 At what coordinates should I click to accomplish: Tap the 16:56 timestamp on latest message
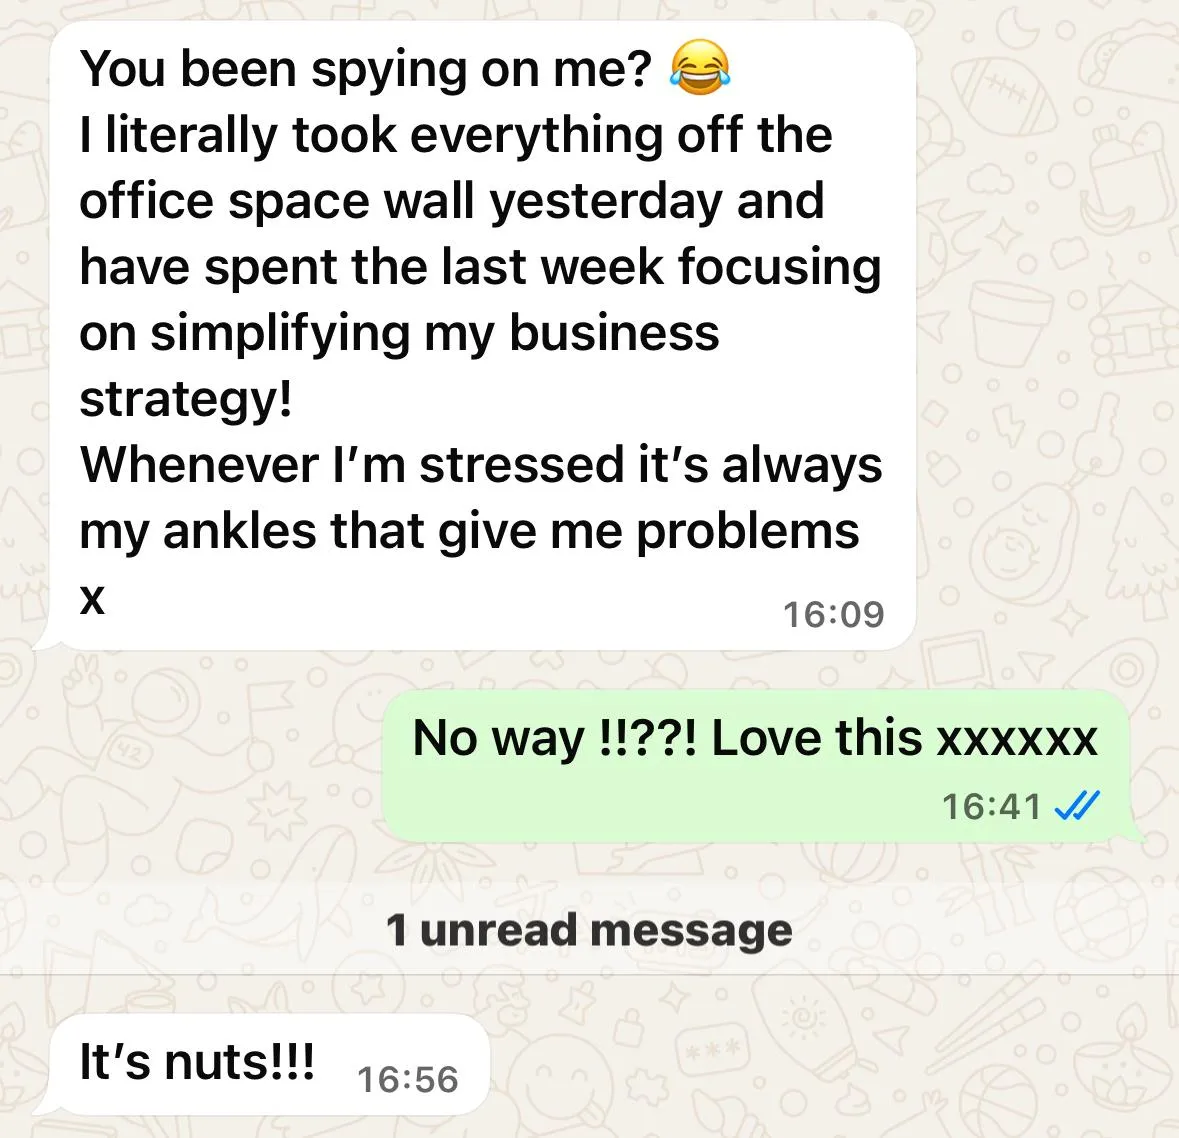coord(408,1079)
